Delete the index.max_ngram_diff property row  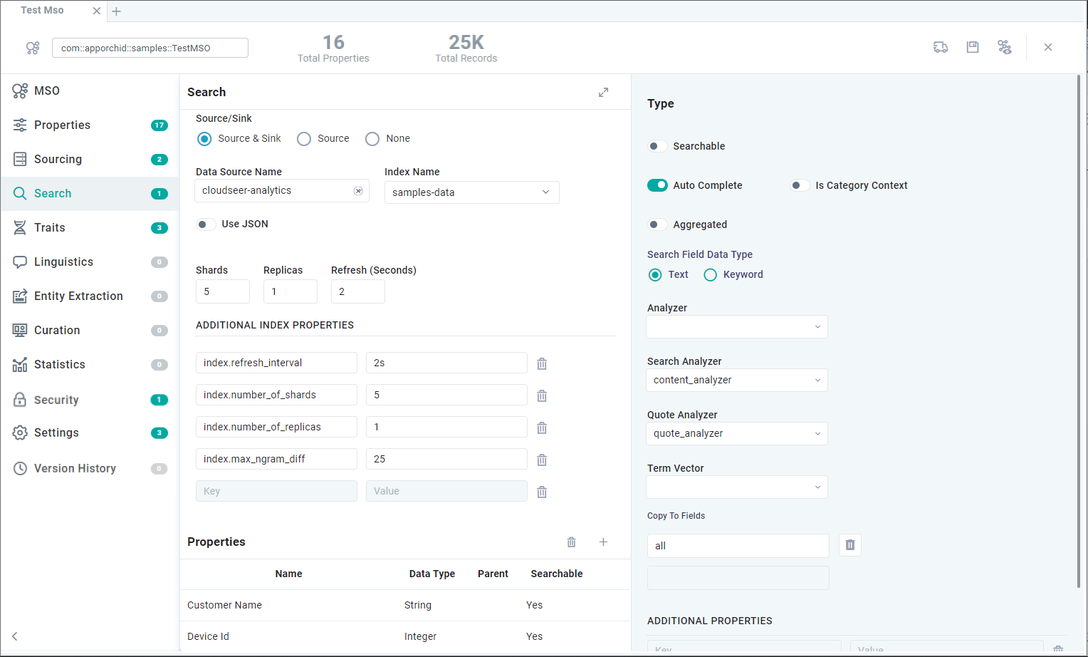[x=542, y=460]
